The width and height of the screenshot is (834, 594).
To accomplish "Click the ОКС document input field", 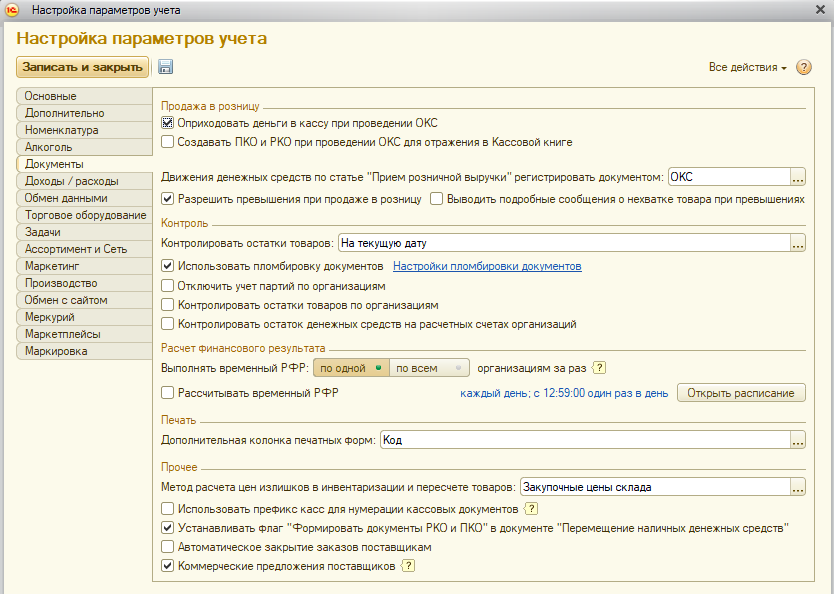I will click(729, 177).
